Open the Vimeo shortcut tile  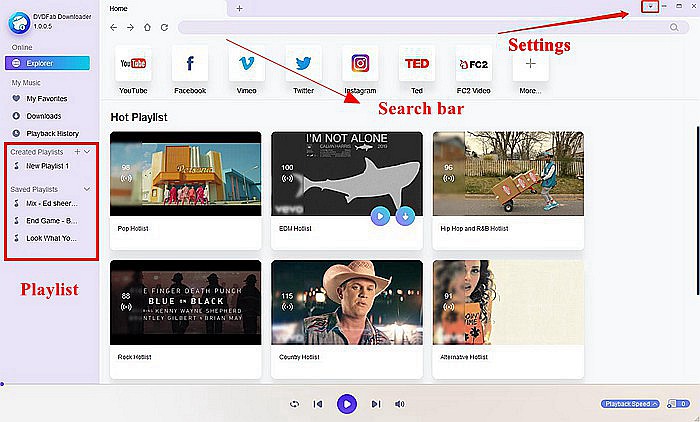[246, 63]
